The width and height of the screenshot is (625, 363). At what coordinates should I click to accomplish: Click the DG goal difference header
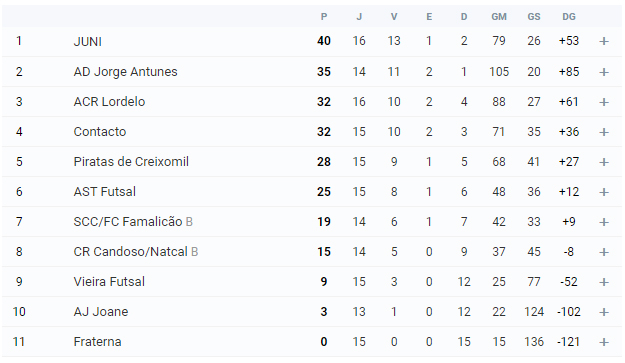pyautogui.click(x=569, y=17)
